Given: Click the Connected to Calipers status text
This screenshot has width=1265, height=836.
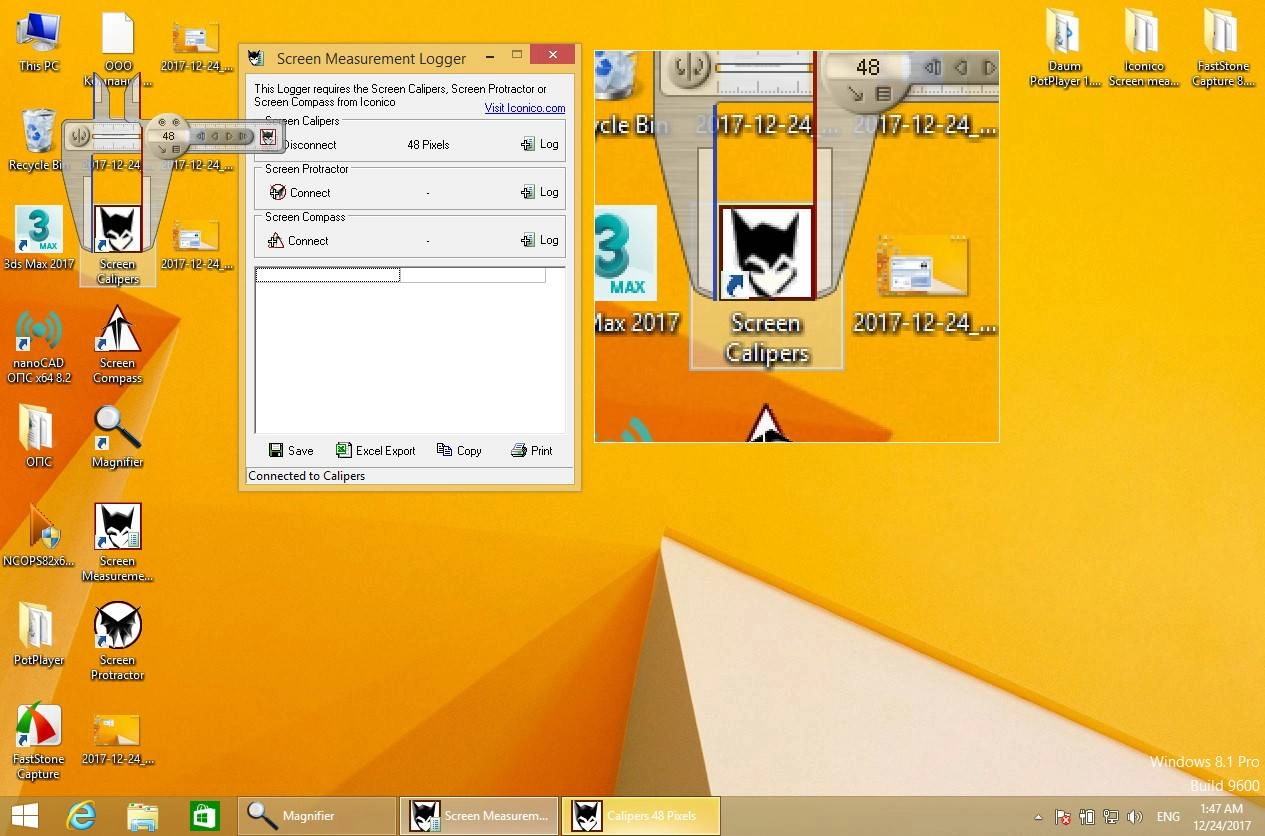Looking at the screenshot, I should 307,476.
